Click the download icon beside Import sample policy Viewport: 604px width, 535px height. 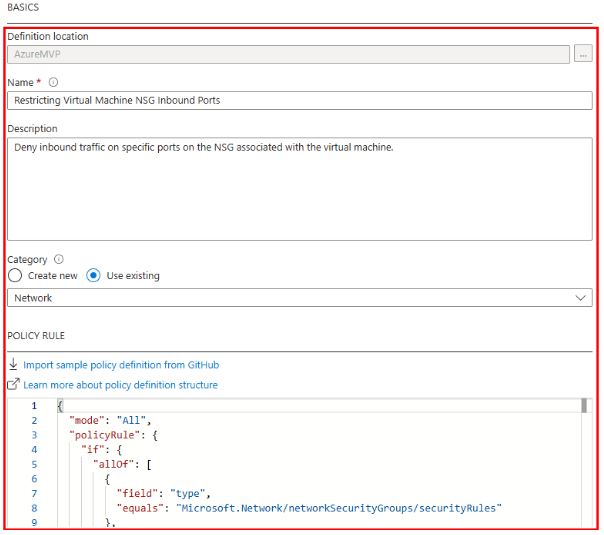click(13, 364)
